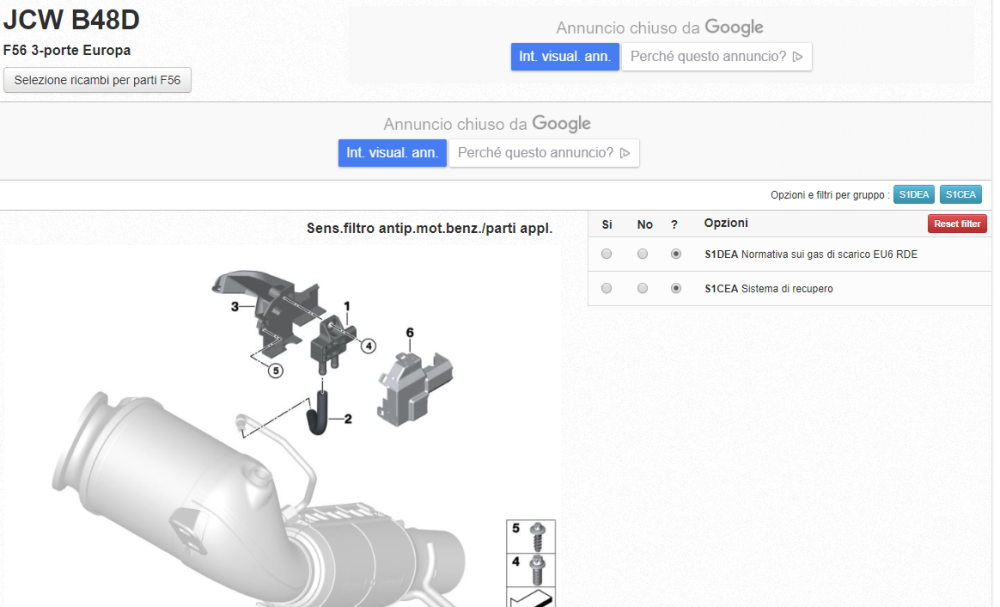Click part number 1 callout in diagram
Image resolution: width=1000 pixels, height=607 pixels.
347,307
